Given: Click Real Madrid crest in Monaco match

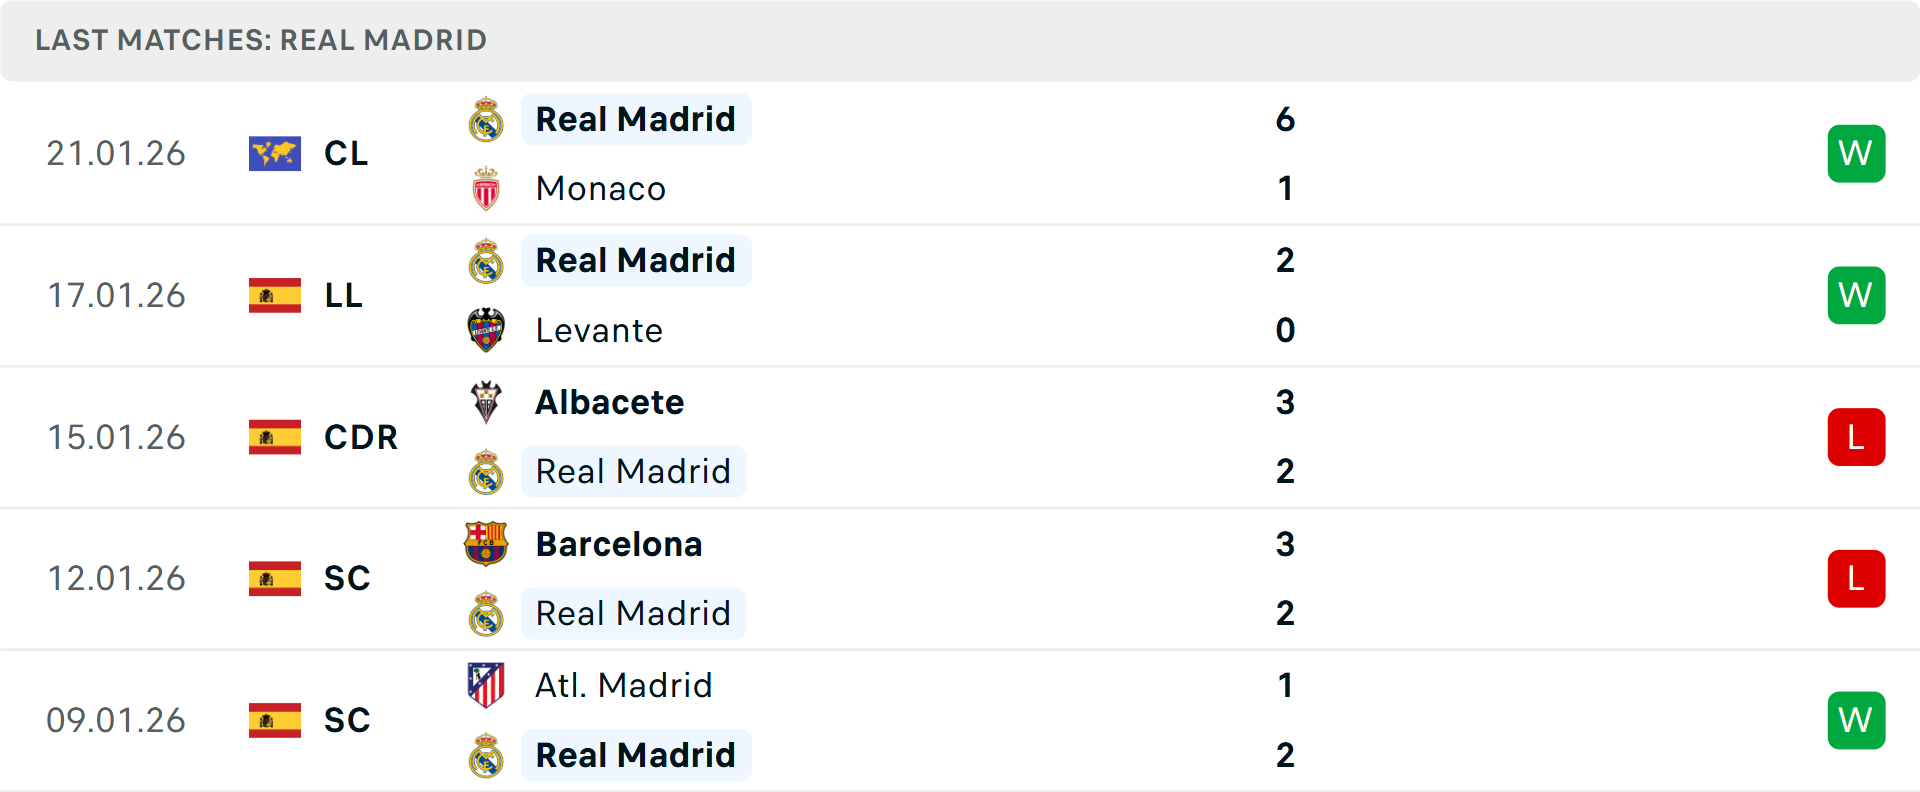Looking at the screenshot, I should pyautogui.click(x=486, y=120).
